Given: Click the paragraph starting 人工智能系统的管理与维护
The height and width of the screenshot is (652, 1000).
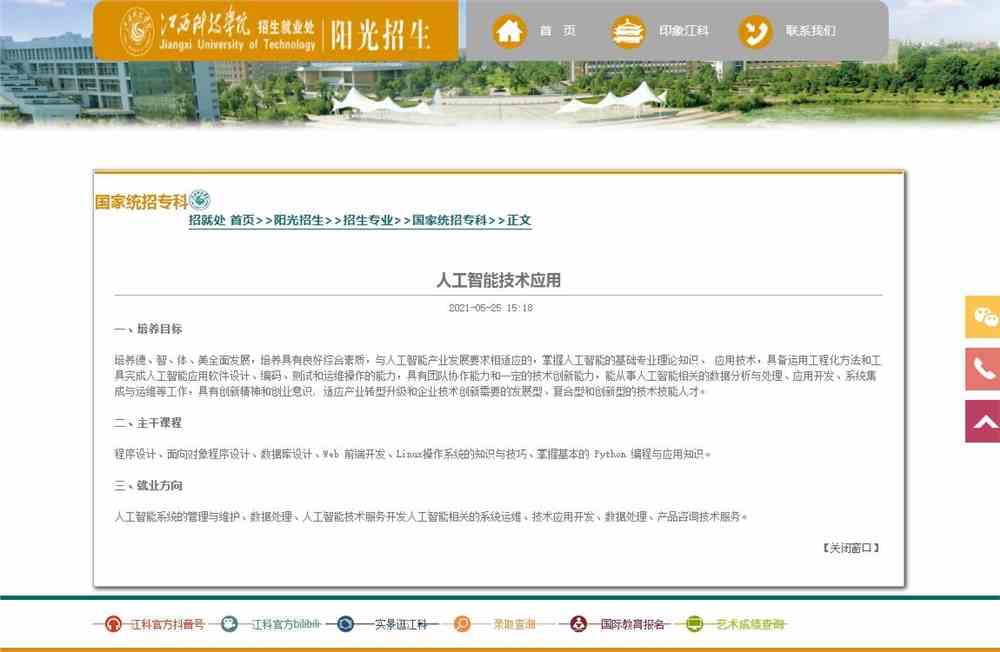Looking at the screenshot, I should click(x=430, y=517).
